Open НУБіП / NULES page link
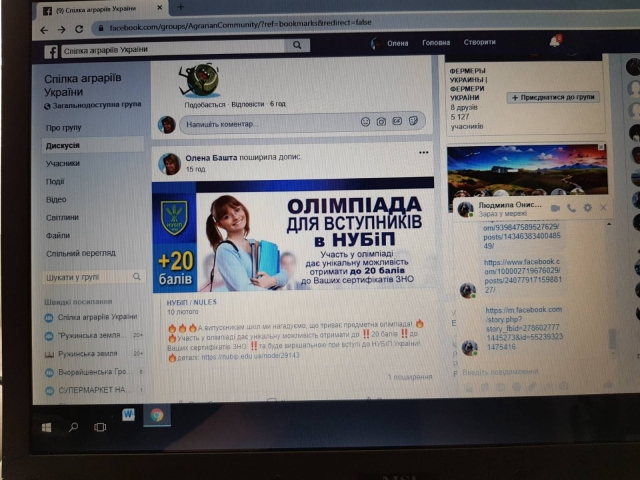The image size is (640, 480). click(x=191, y=302)
